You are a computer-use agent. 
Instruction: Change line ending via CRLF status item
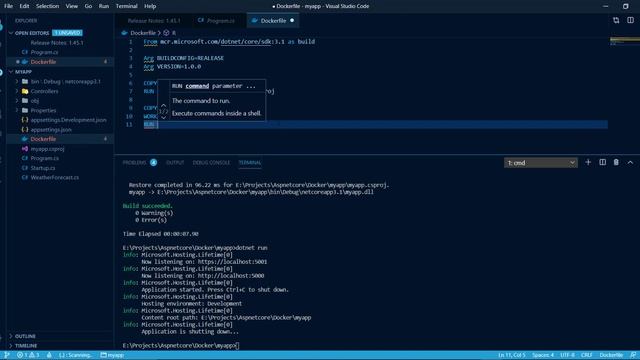tap(587, 355)
